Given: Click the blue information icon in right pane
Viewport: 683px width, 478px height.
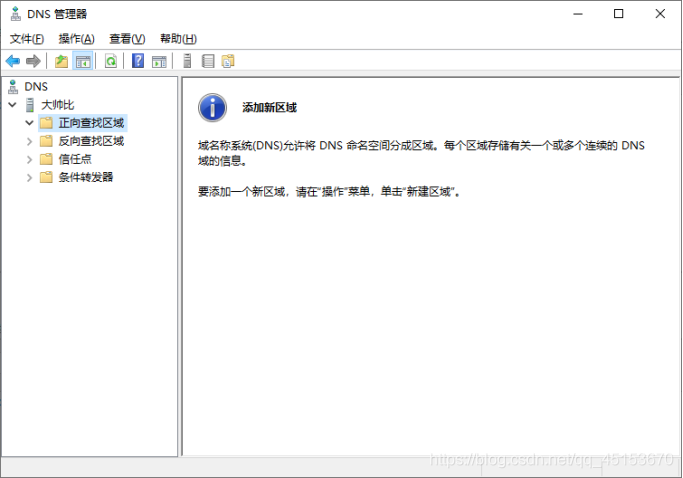Looking at the screenshot, I should (x=212, y=108).
